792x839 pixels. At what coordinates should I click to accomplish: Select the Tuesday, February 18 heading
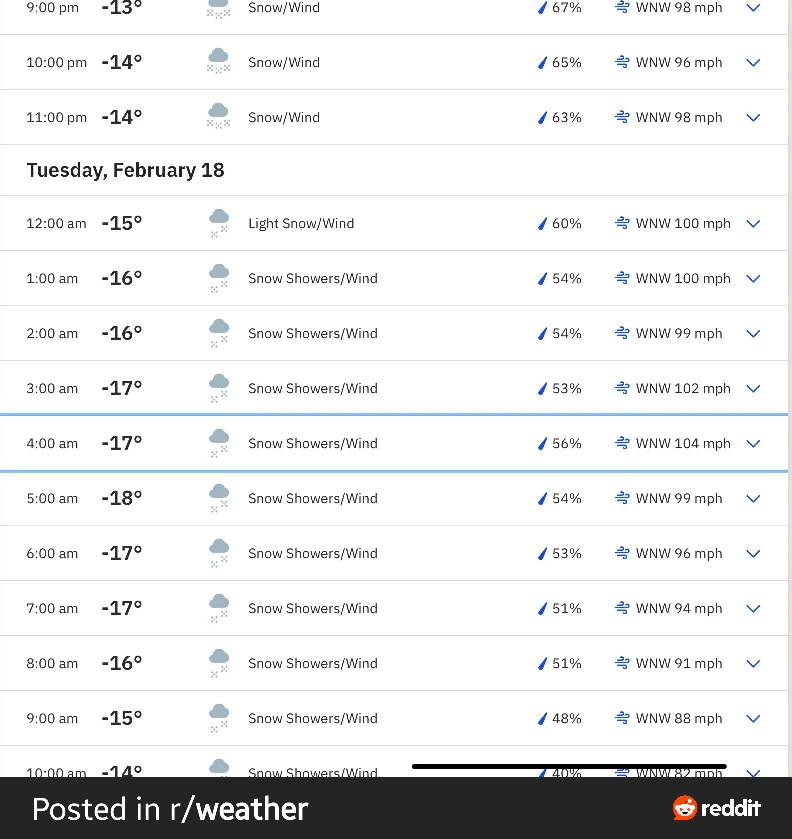(125, 170)
